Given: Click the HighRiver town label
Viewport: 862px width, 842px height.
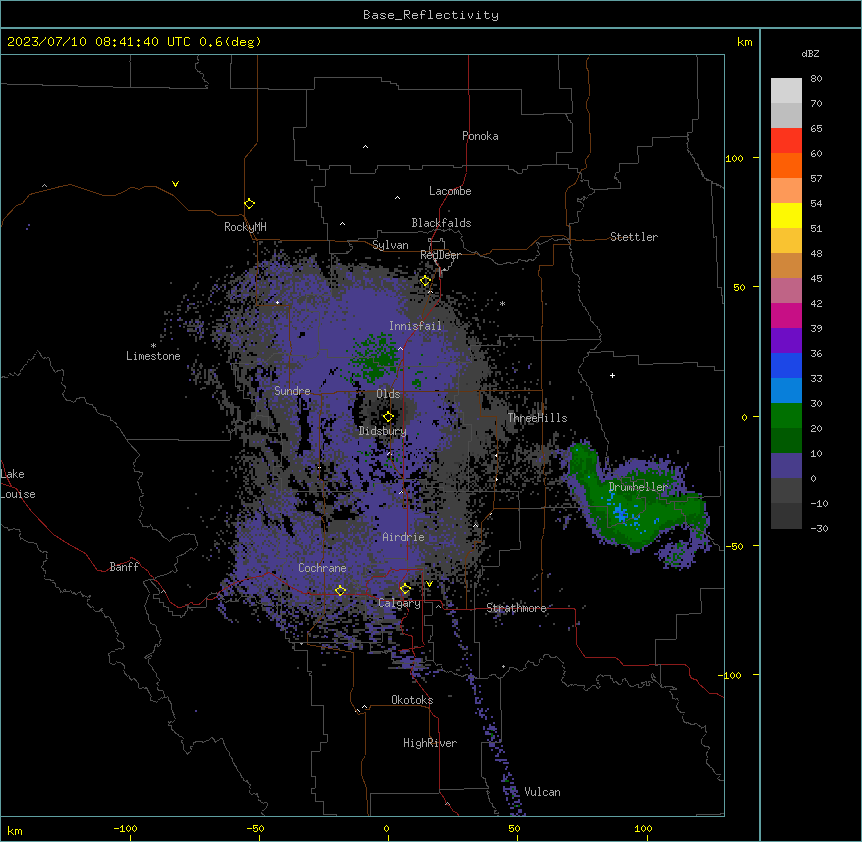Looking at the screenshot, I should (x=430, y=743).
